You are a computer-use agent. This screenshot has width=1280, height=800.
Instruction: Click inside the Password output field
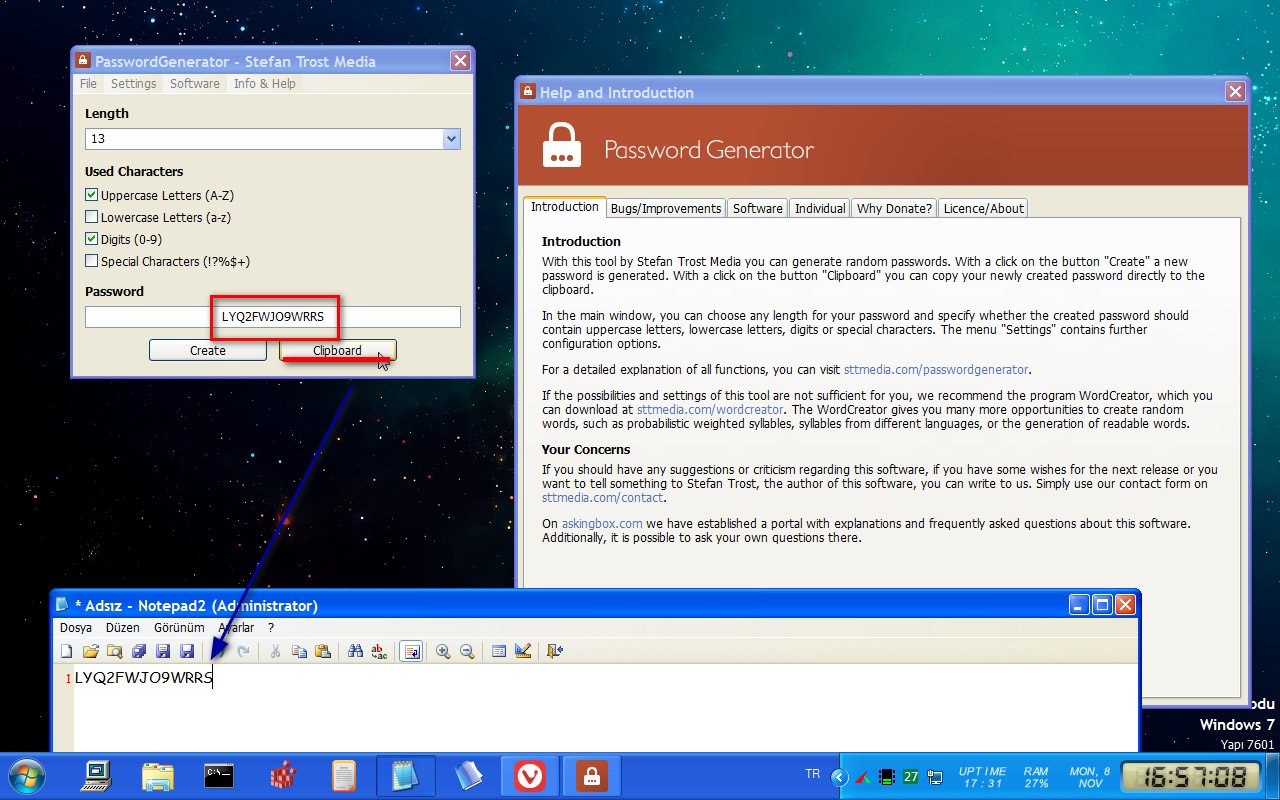(x=273, y=317)
